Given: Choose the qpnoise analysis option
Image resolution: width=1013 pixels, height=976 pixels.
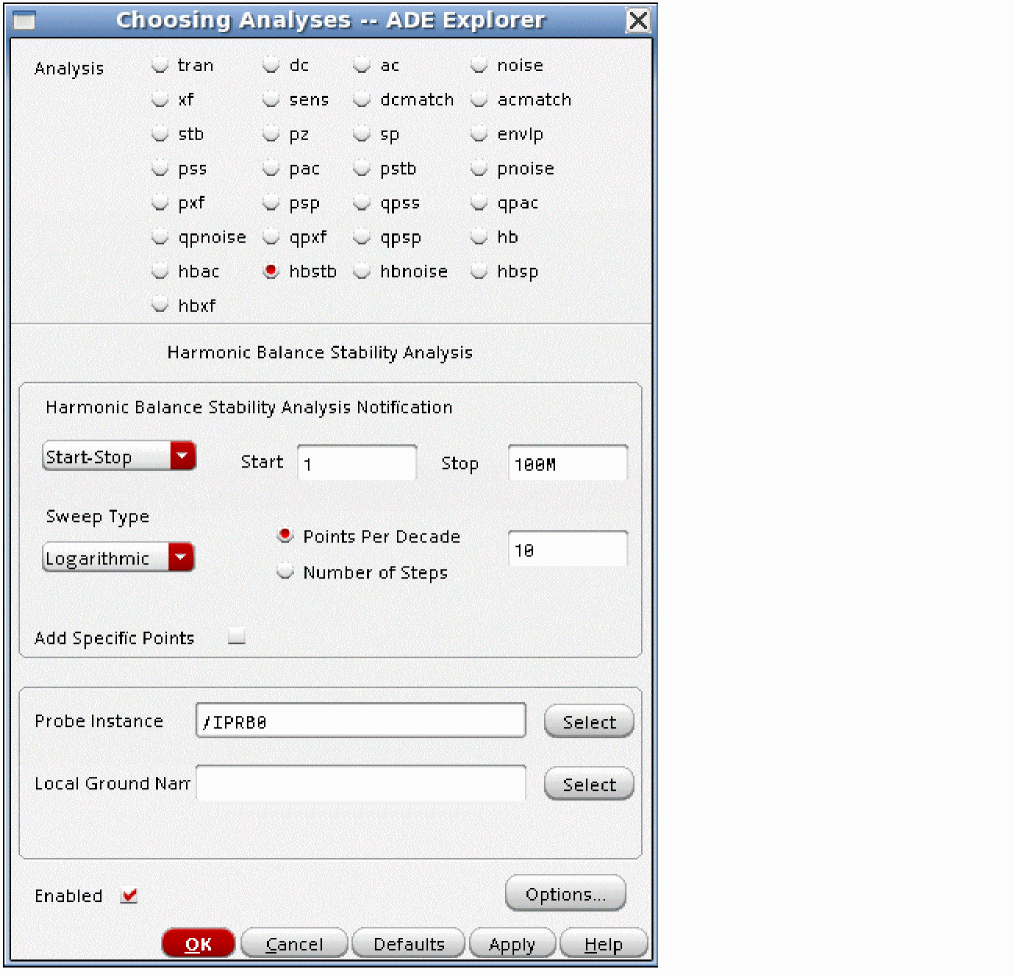Looking at the screenshot, I should click(160, 237).
